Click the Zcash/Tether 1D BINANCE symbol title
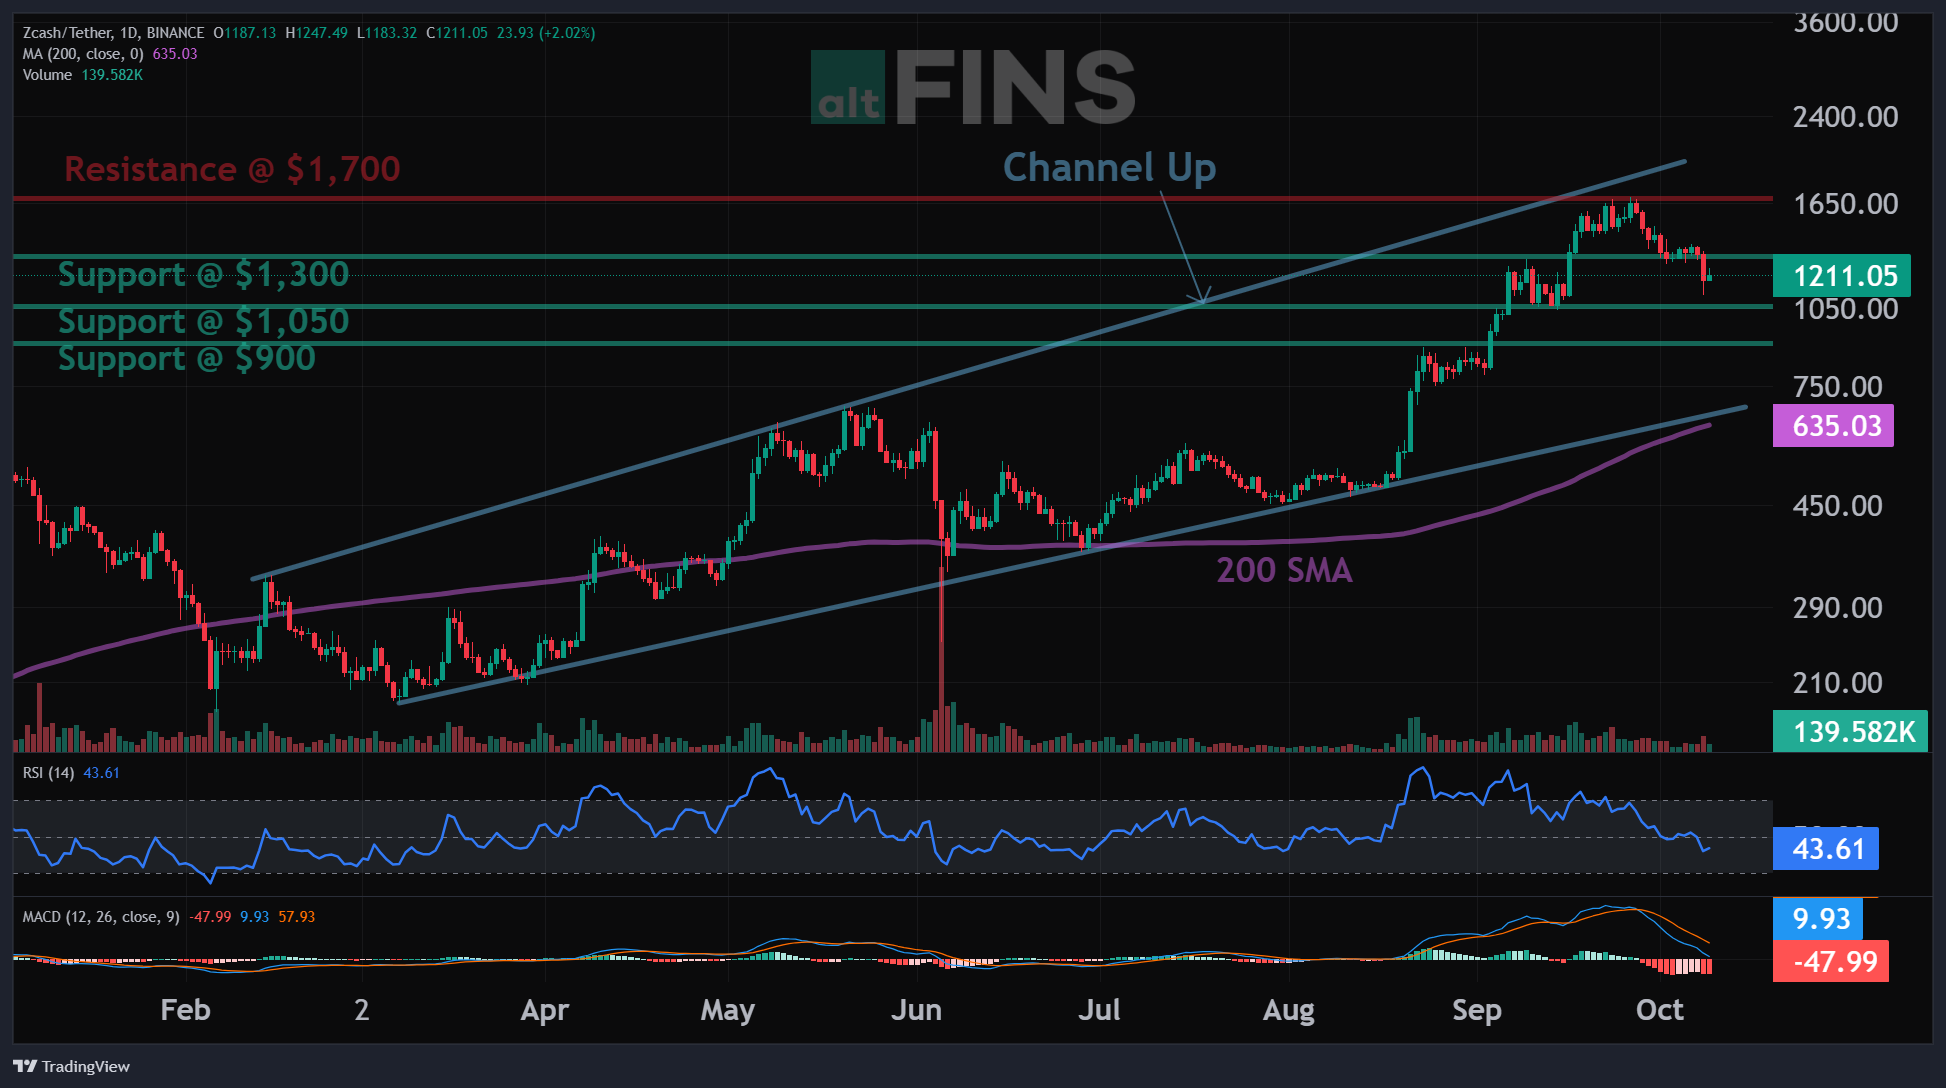Image resolution: width=1946 pixels, height=1088 pixels. tap(114, 33)
